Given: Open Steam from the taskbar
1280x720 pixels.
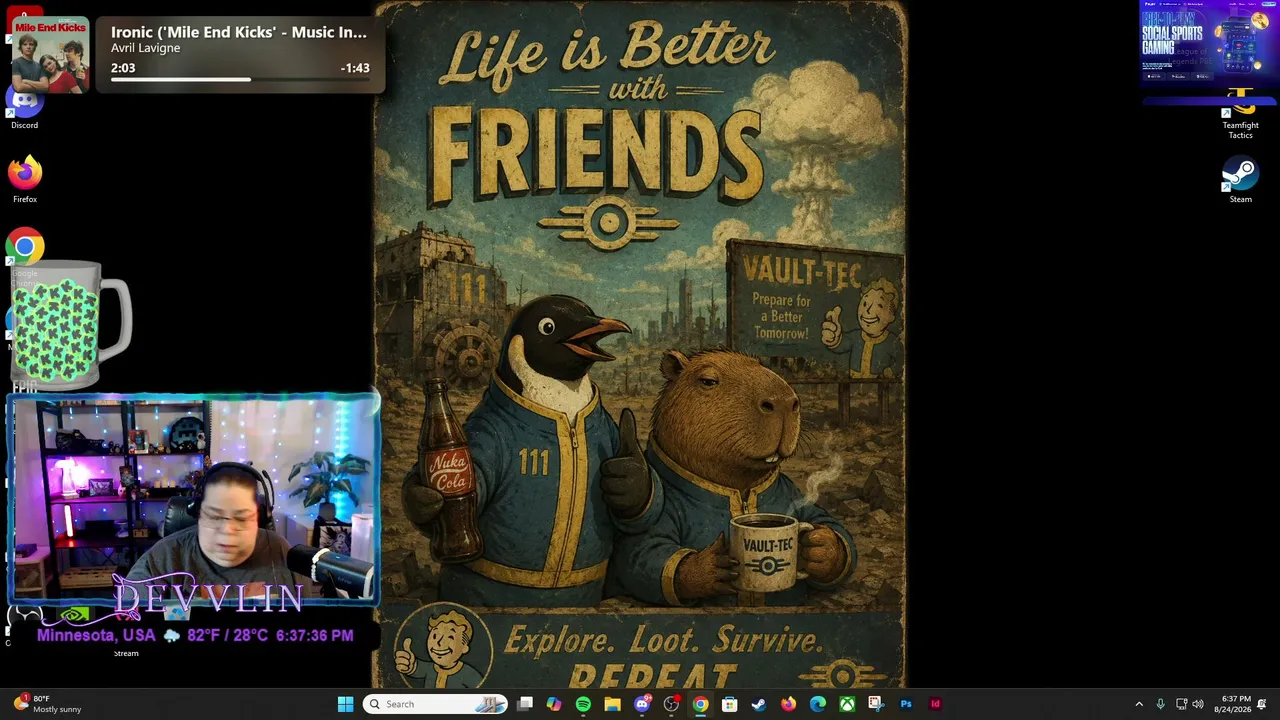Looking at the screenshot, I should (x=759, y=704).
